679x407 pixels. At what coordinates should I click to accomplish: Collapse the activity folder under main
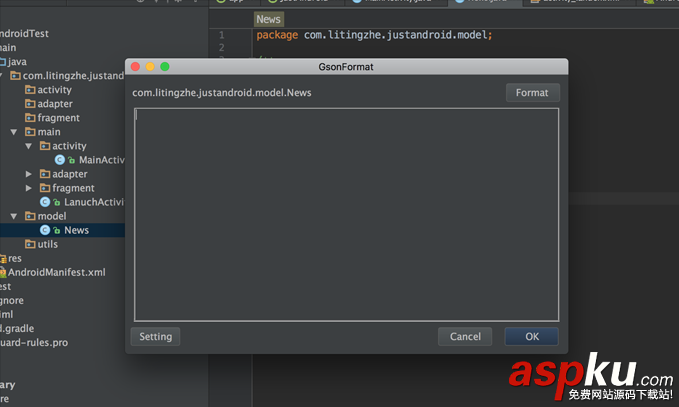[x=29, y=146]
